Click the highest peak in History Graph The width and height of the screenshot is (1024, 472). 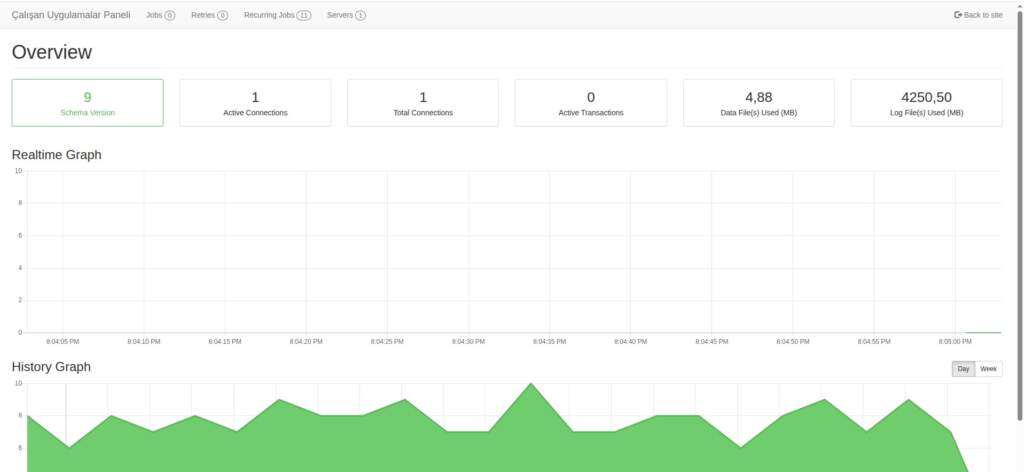[x=531, y=384]
